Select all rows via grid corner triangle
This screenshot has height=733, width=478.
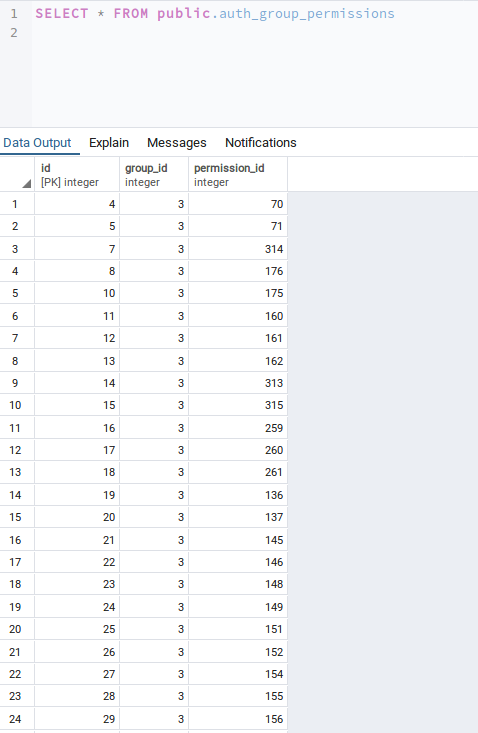pyautogui.click(x=27, y=184)
